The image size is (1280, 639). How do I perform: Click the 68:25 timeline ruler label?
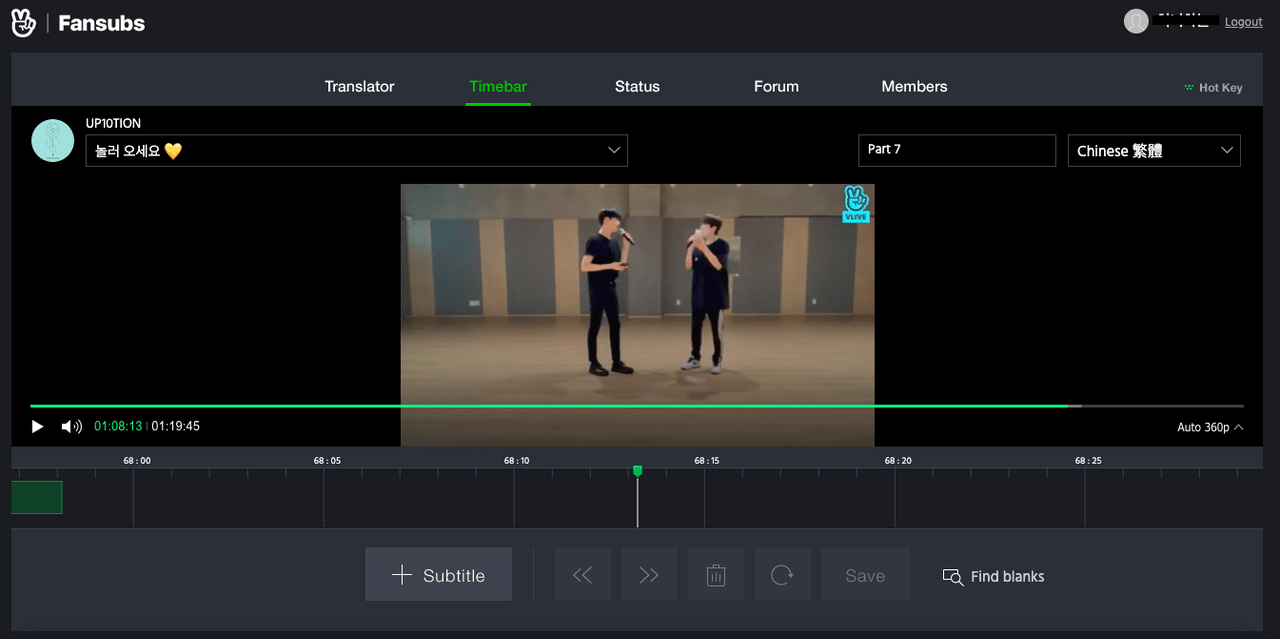pos(1088,461)
